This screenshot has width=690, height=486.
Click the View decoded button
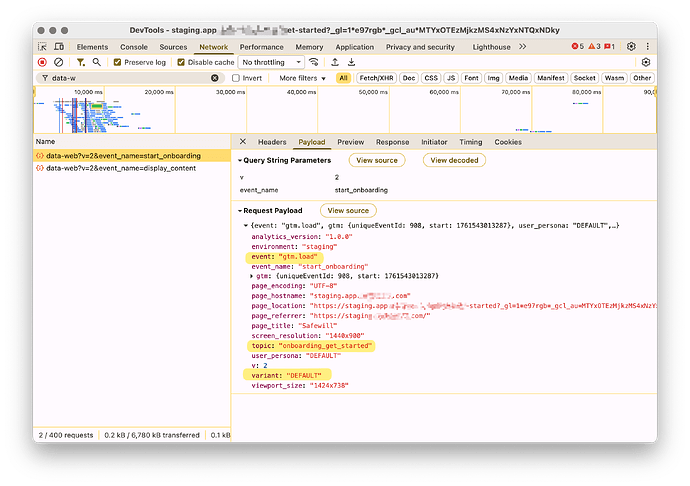(x=453, y=160)
